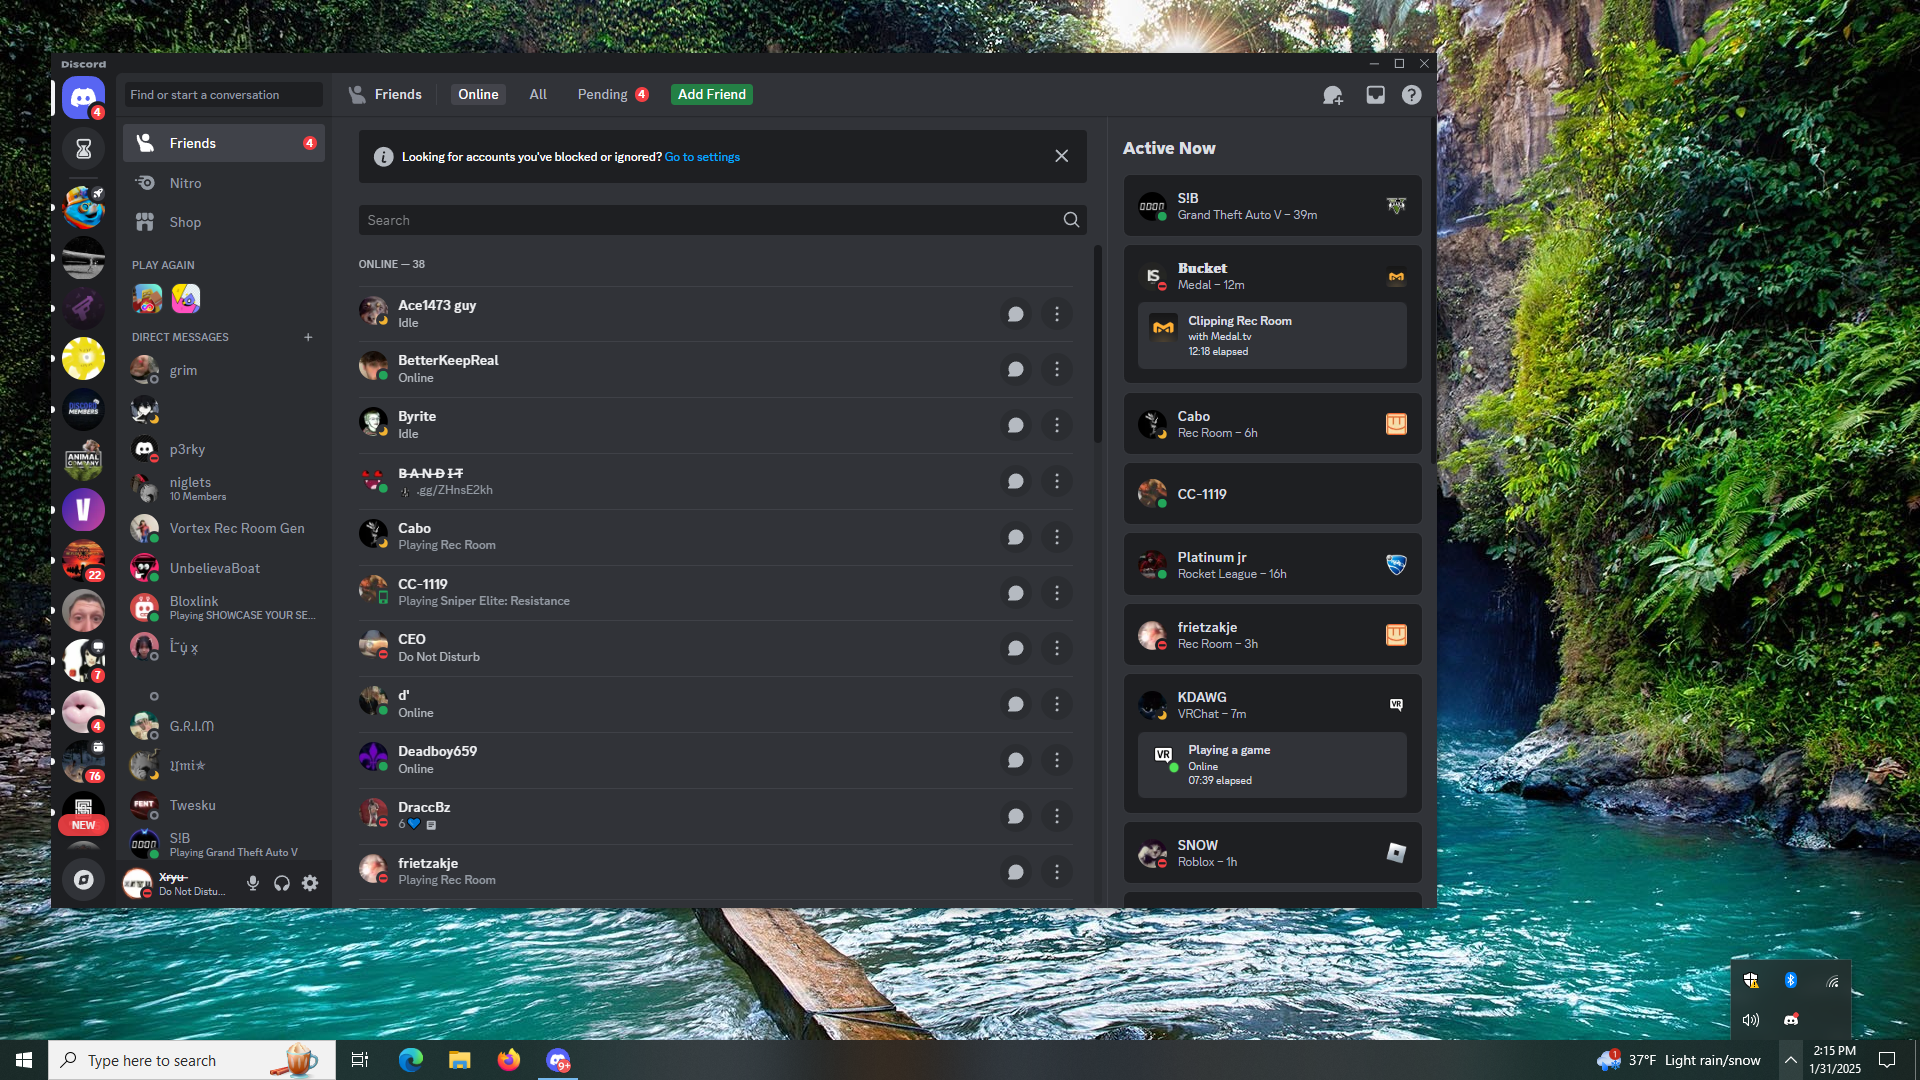Create a DM with the plus icon

(x=308, y=337)
